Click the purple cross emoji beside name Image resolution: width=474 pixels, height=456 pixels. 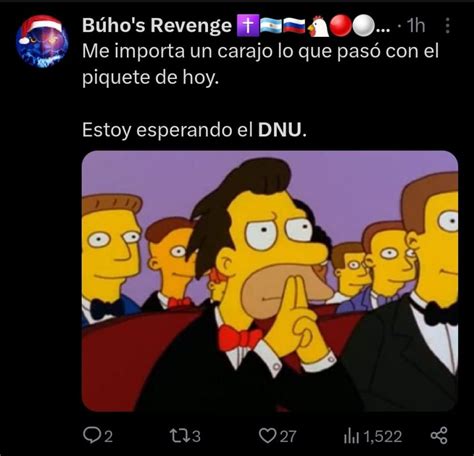(247, 26)
